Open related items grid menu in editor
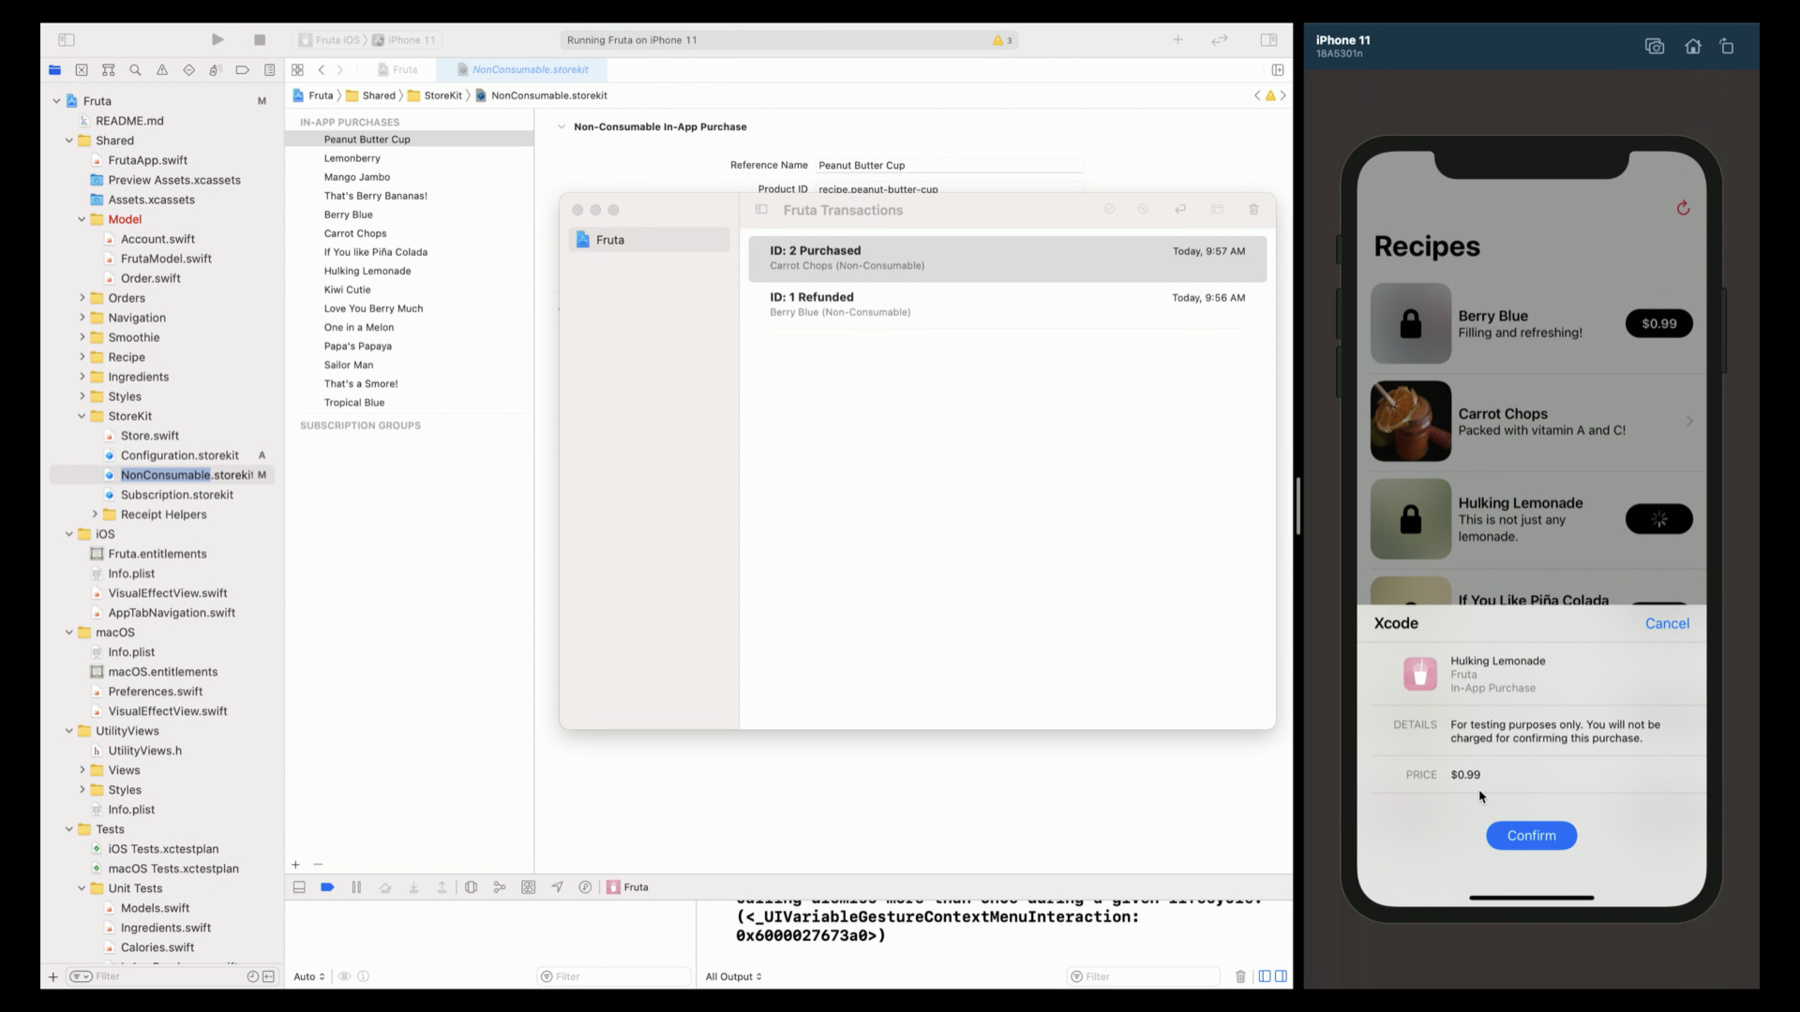The width and height of the screenshot is (1800, 1012). [x=297, y=70]
